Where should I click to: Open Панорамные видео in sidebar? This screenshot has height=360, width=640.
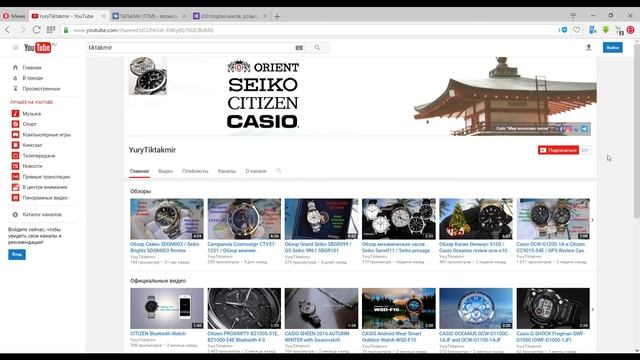click(x=45, y=198)
